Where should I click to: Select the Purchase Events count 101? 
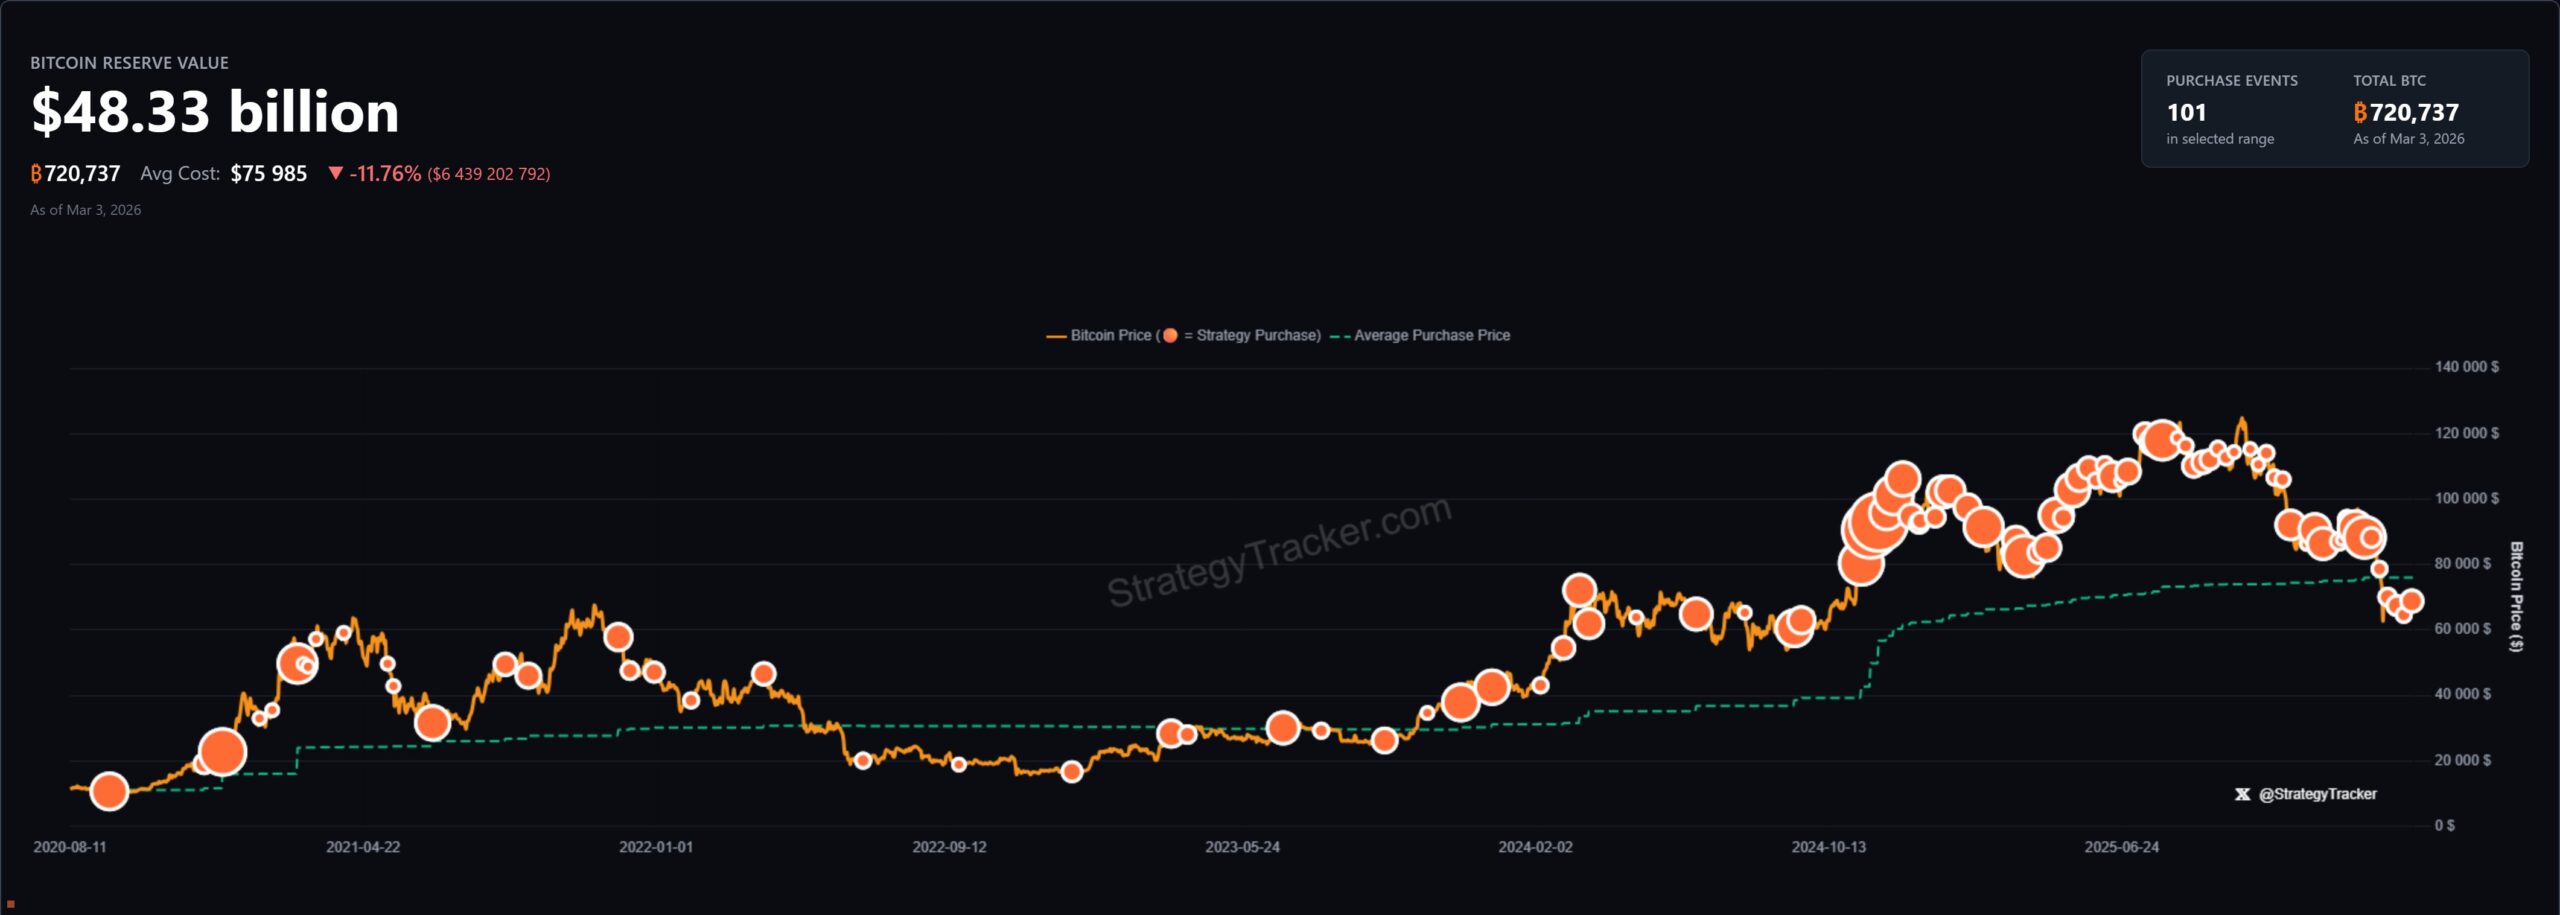point(2186,113)
